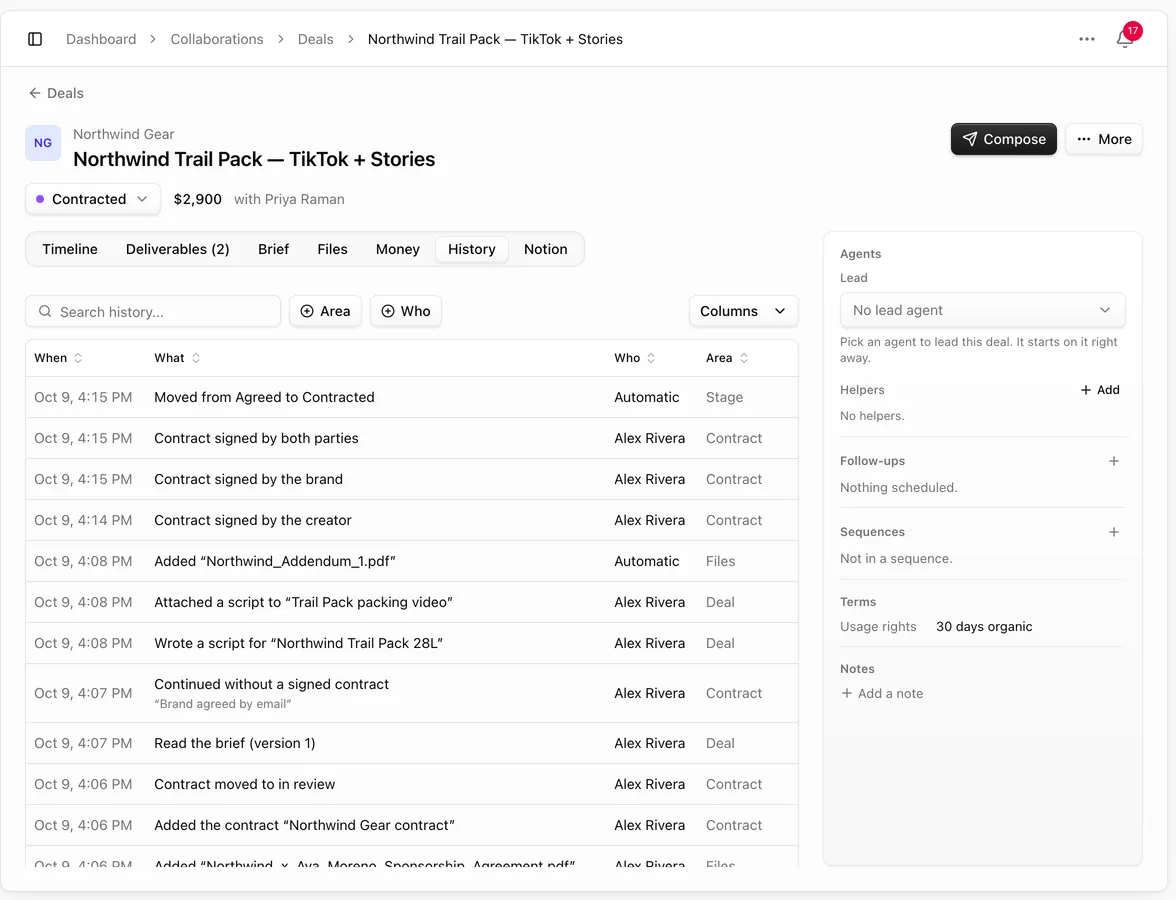The image size is (1176, 900).
Task: Switch to the Deliverables (2) tab
Action: (x=178, y=249)
